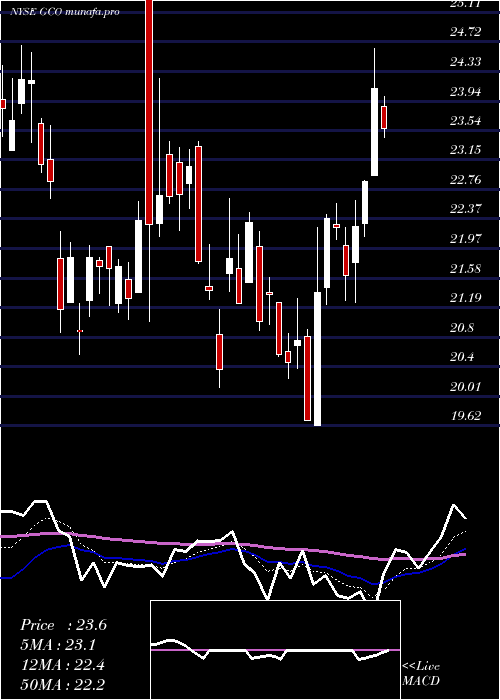Select the 19.62 price axis label

coord(466,416)
